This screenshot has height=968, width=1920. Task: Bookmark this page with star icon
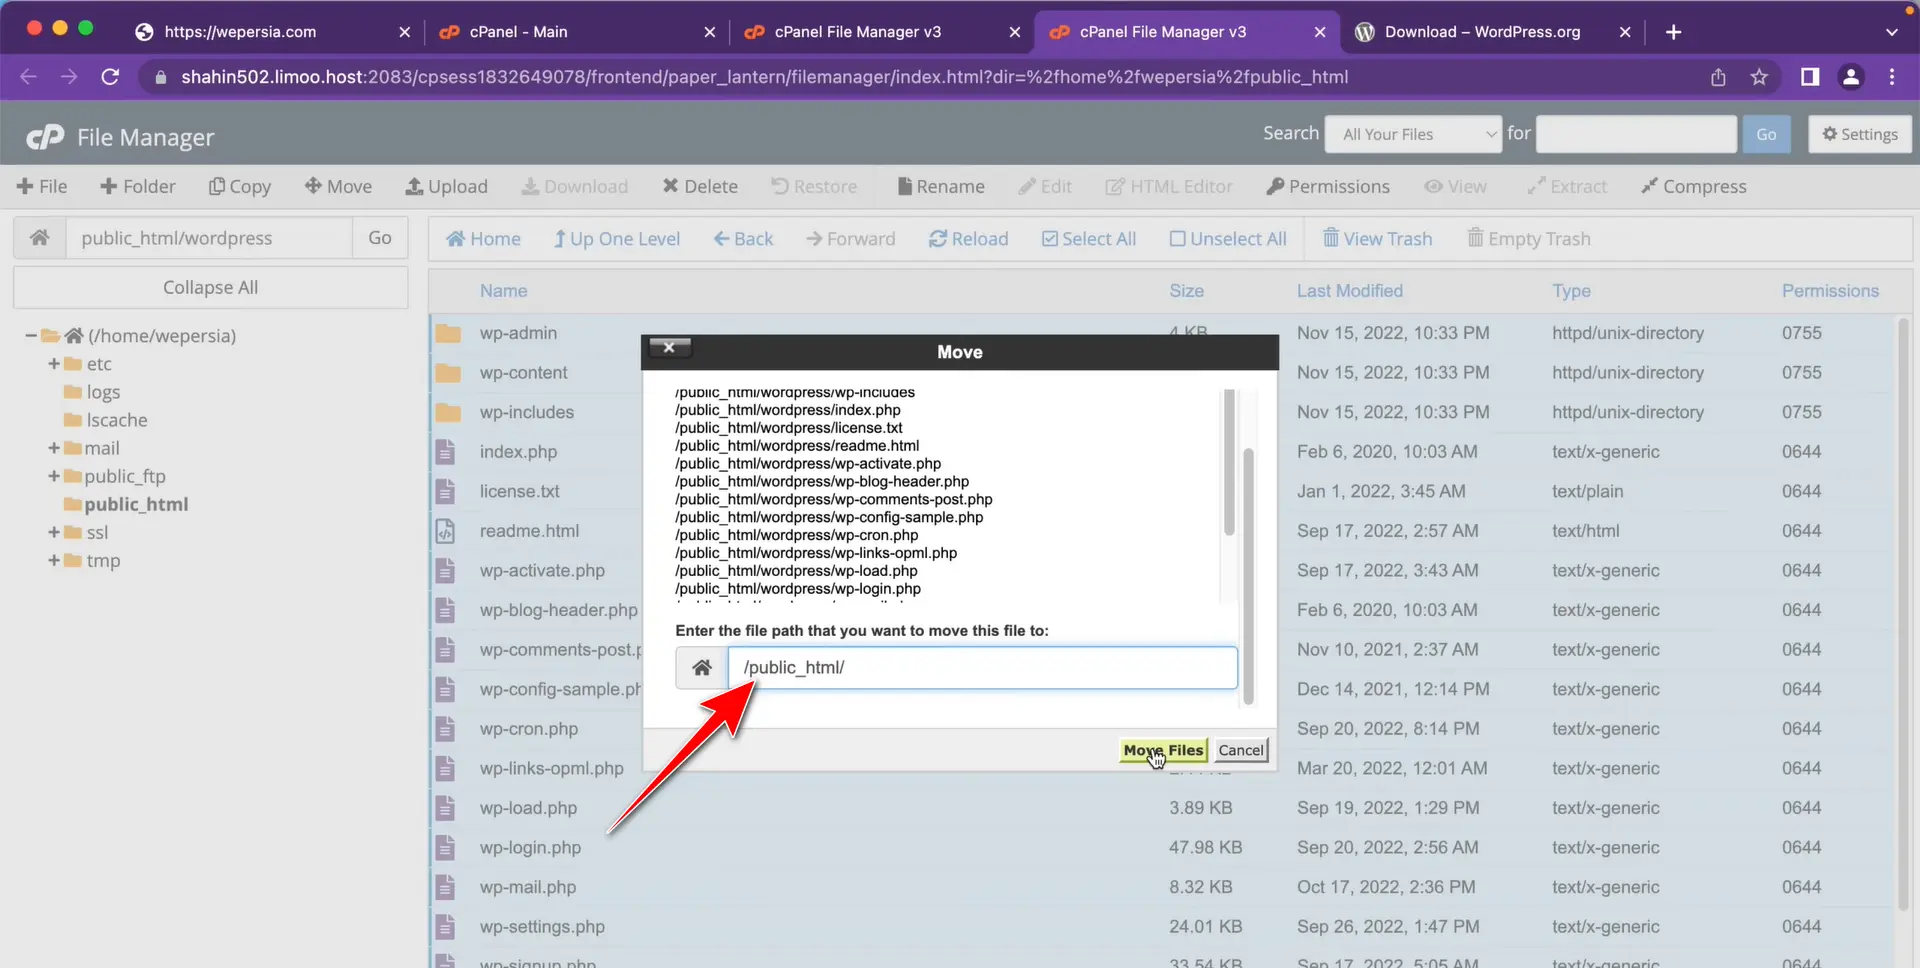[1759, 77]
